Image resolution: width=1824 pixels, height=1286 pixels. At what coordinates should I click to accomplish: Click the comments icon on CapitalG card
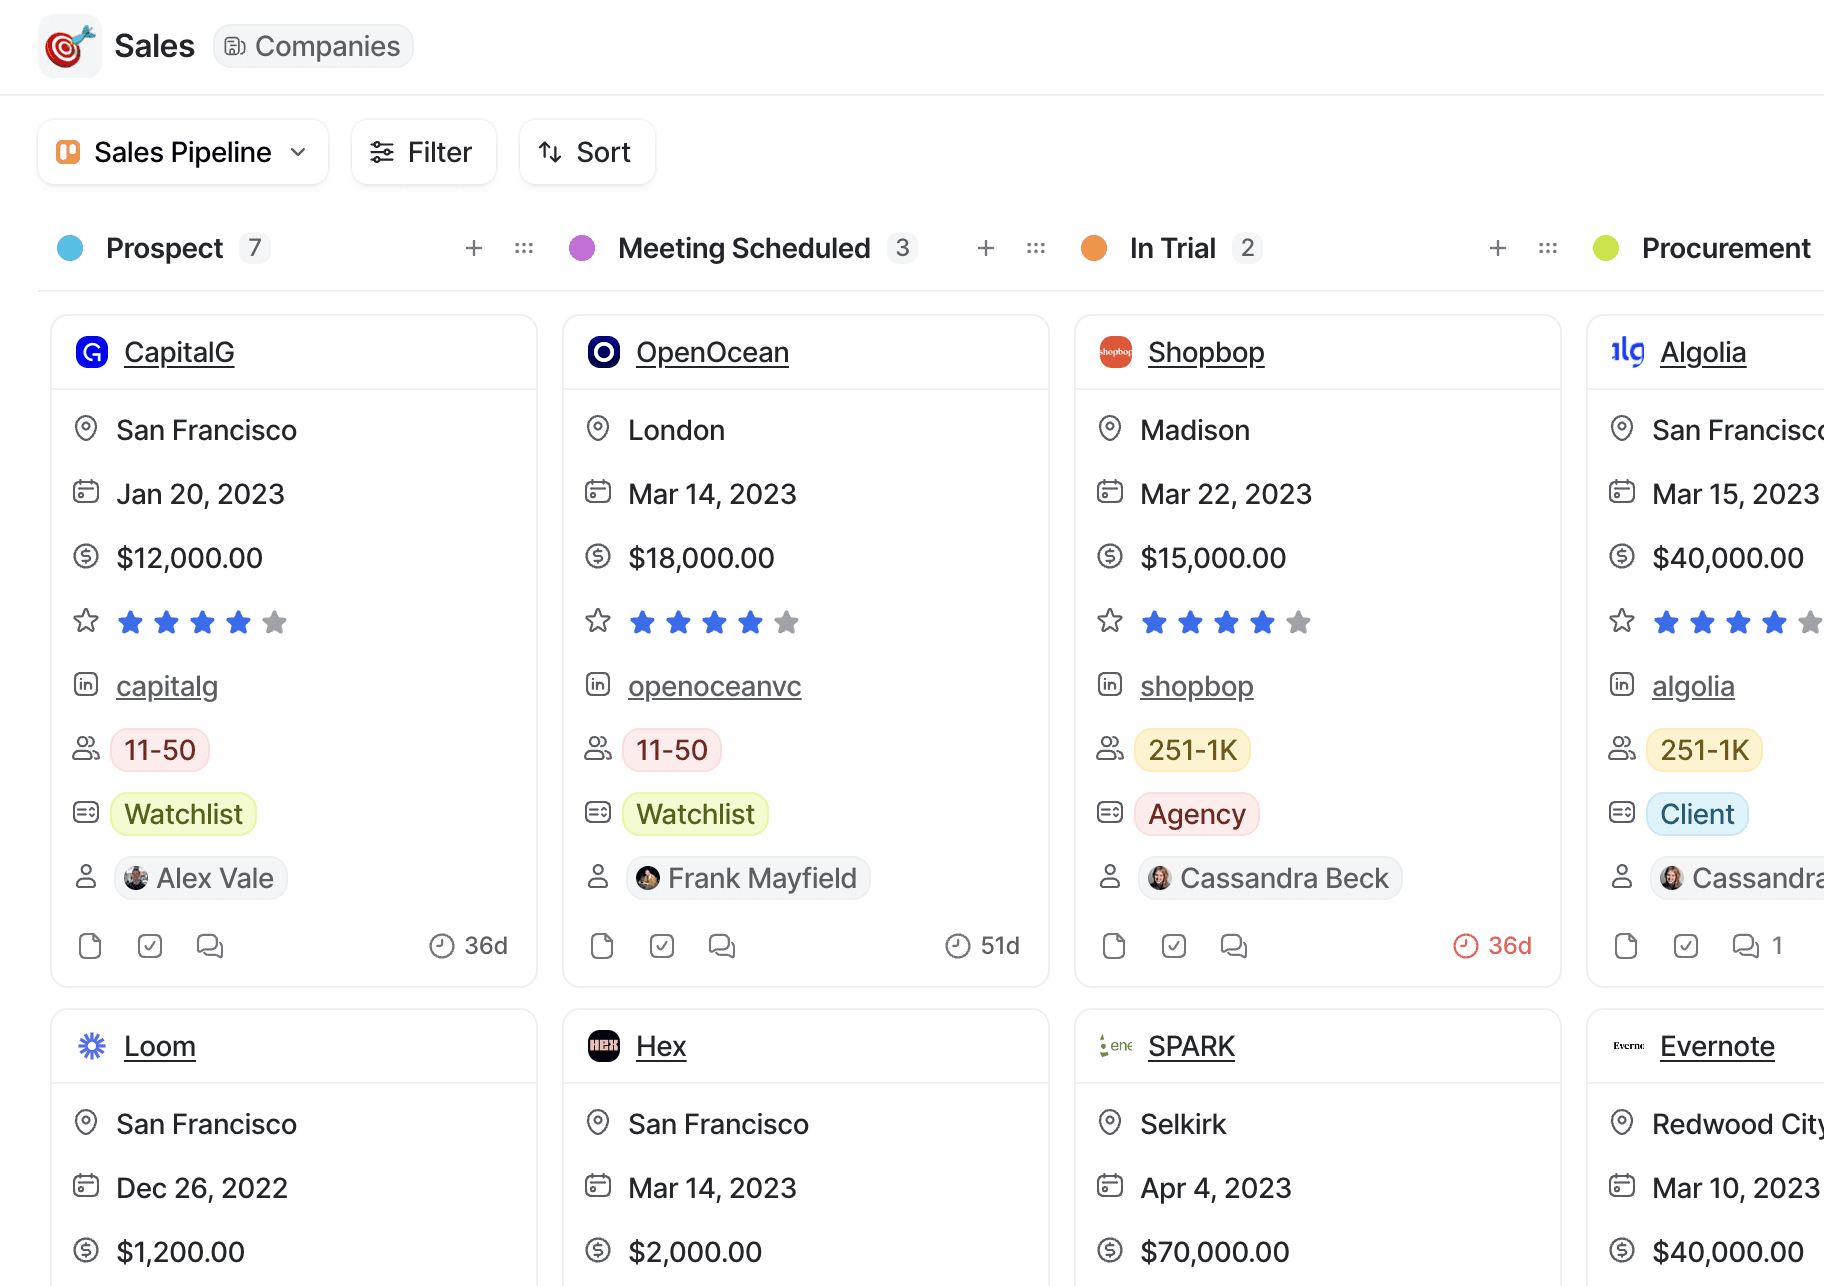tap(210, 946)
